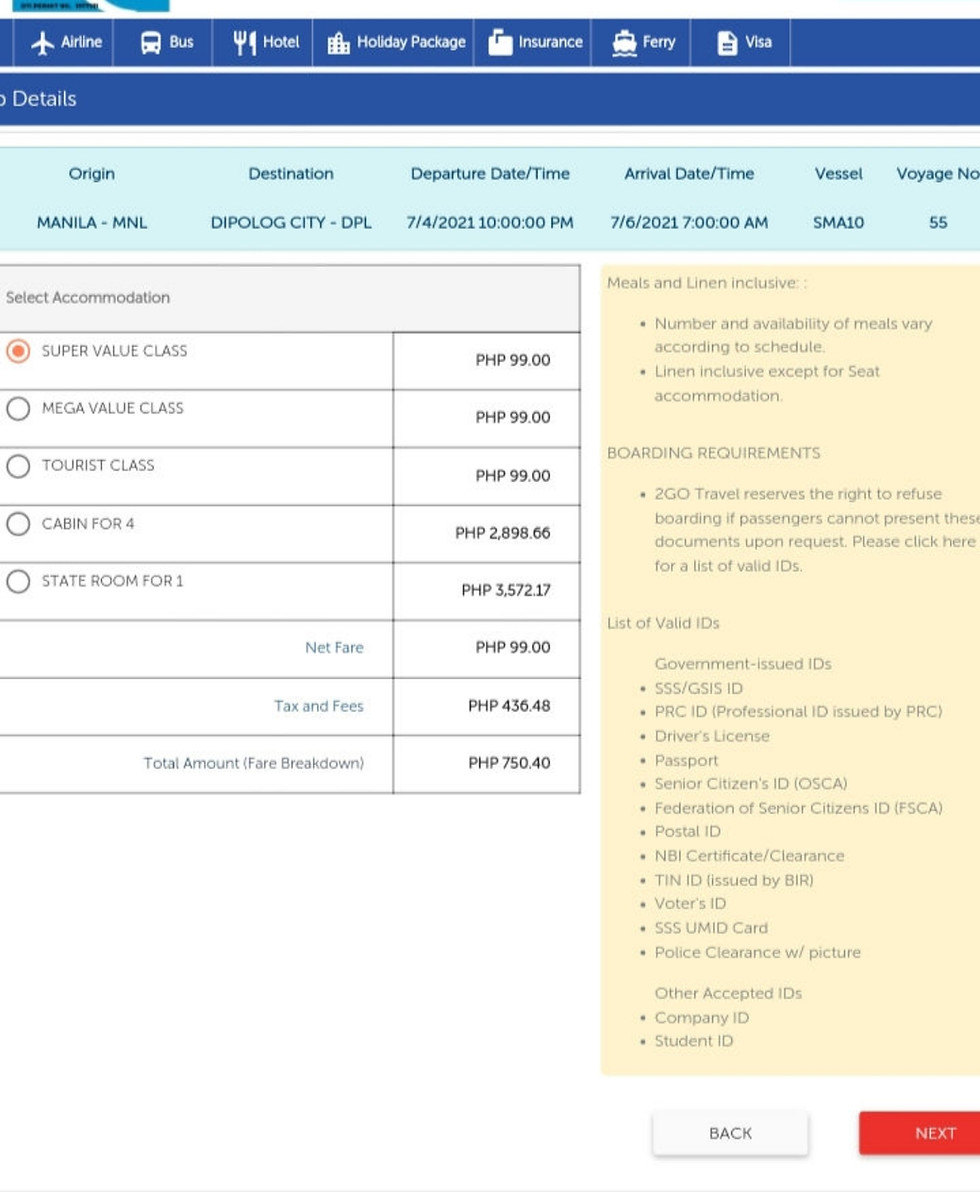Screen dimensions: 980x1192
Task: Select CABIN FOR 4 accommodation
Action: pos(18,524)
